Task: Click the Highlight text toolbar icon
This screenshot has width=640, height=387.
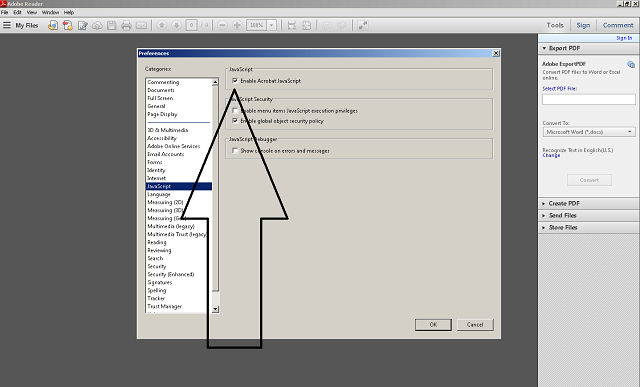Action: pos(342,25)
